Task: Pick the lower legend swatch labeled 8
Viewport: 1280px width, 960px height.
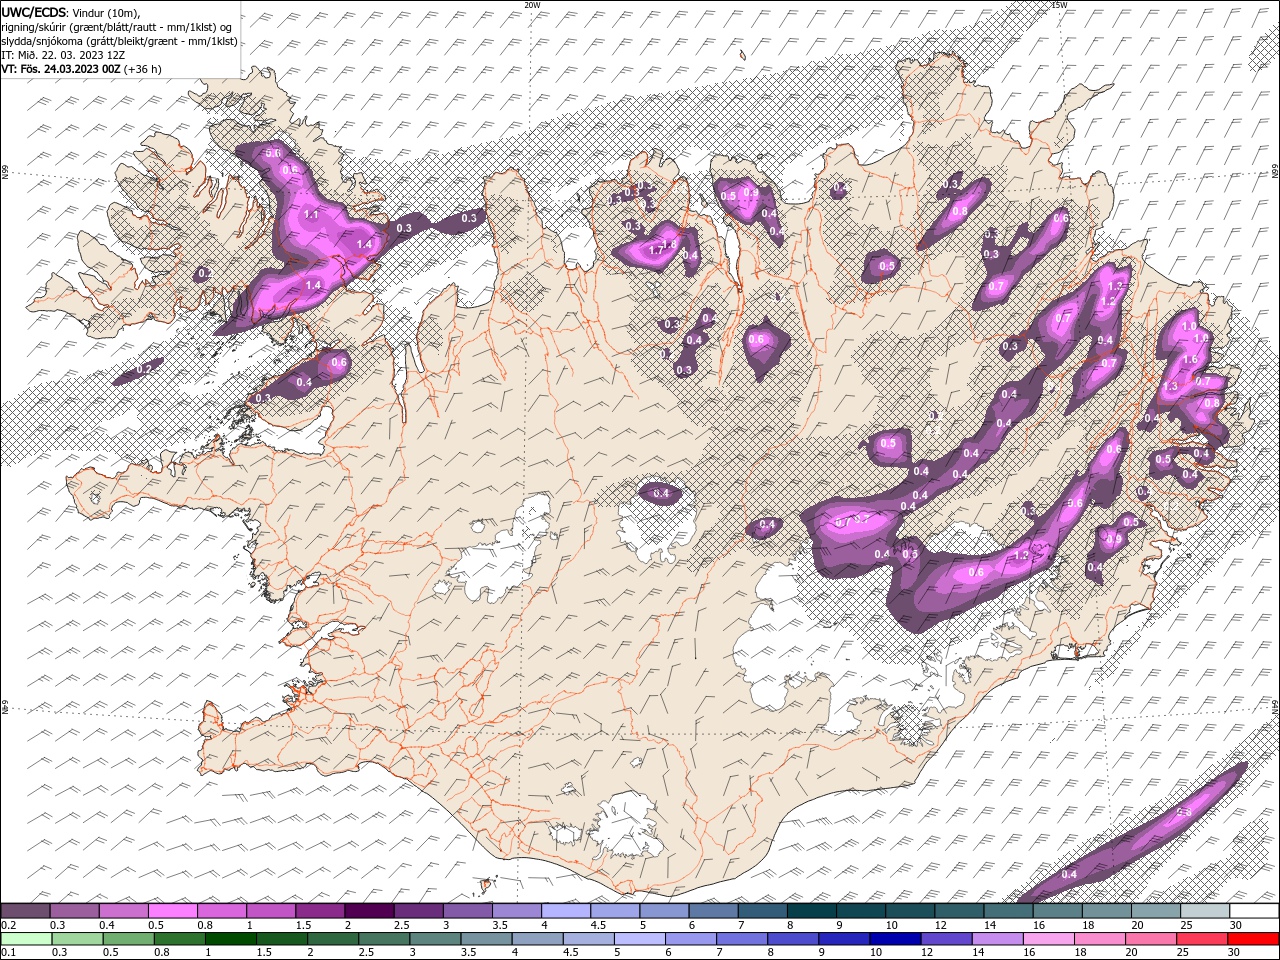Action: pos(792,939)
